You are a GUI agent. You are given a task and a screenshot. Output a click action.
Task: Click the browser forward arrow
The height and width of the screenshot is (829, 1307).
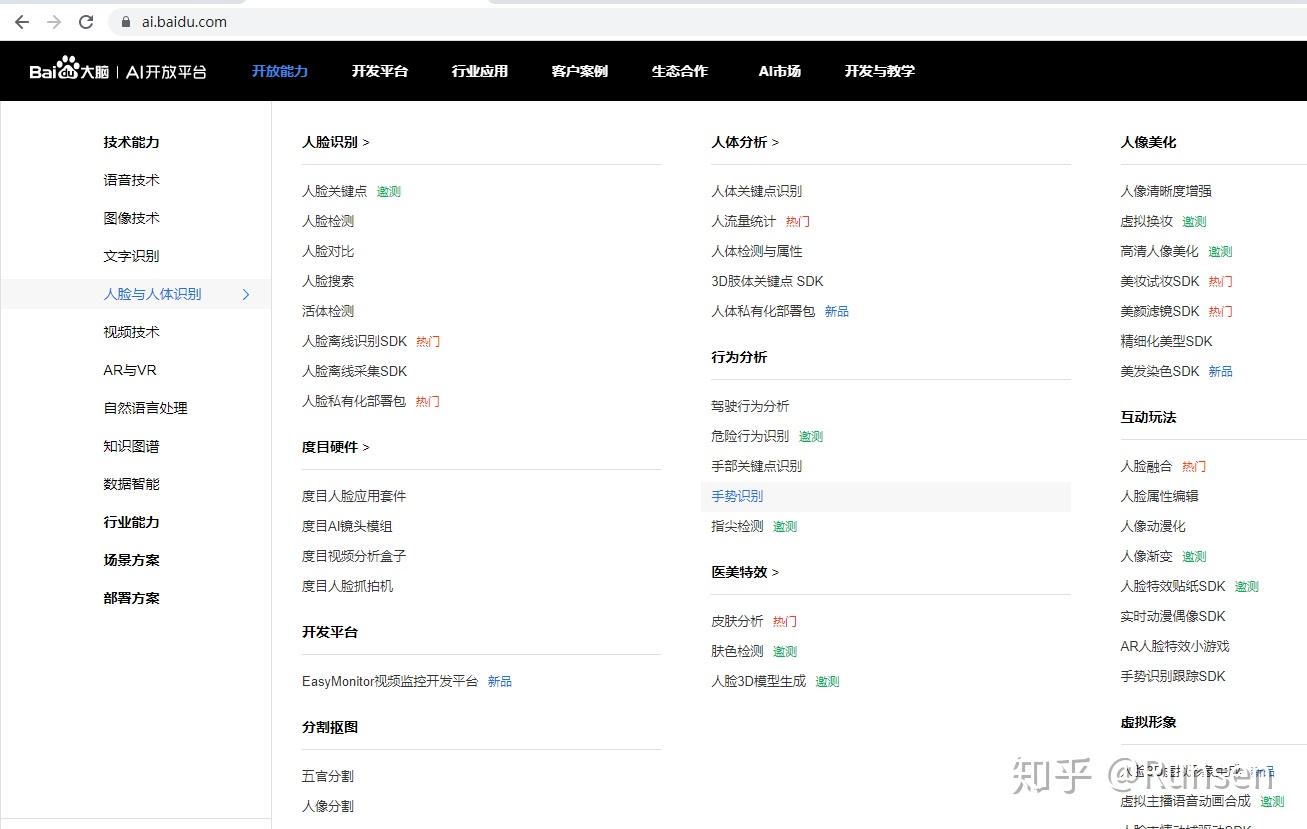click(x=54, y=22)
